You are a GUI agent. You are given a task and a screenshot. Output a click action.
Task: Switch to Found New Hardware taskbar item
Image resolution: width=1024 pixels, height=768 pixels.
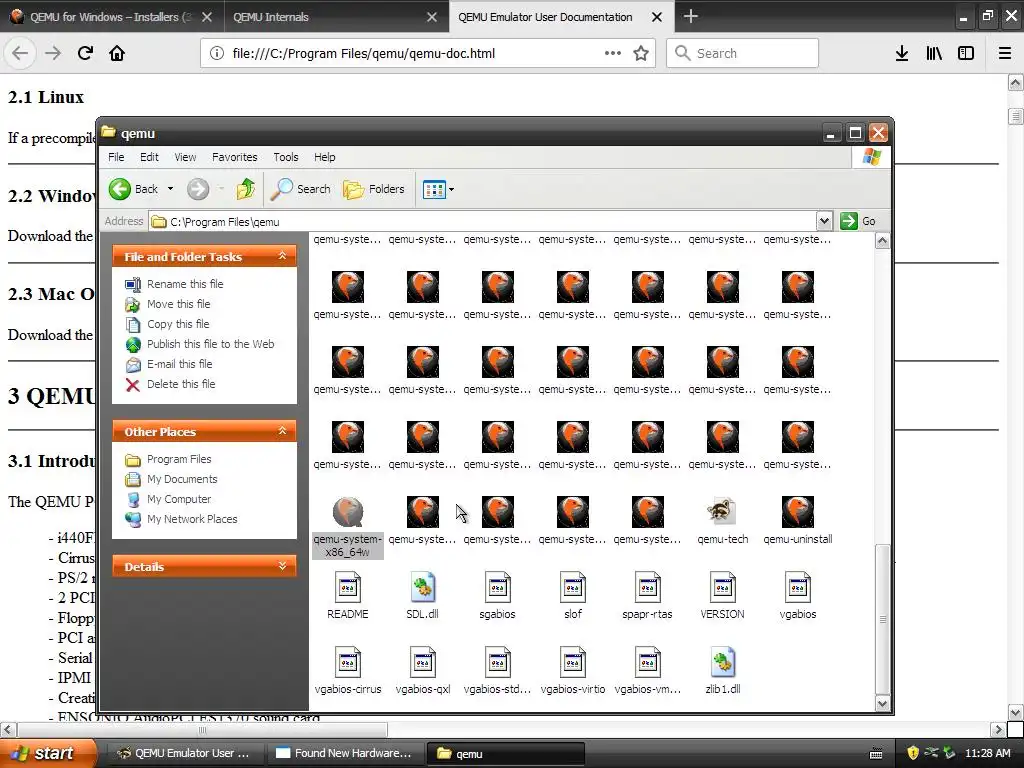pyautogui.click(x=345, y=753)
